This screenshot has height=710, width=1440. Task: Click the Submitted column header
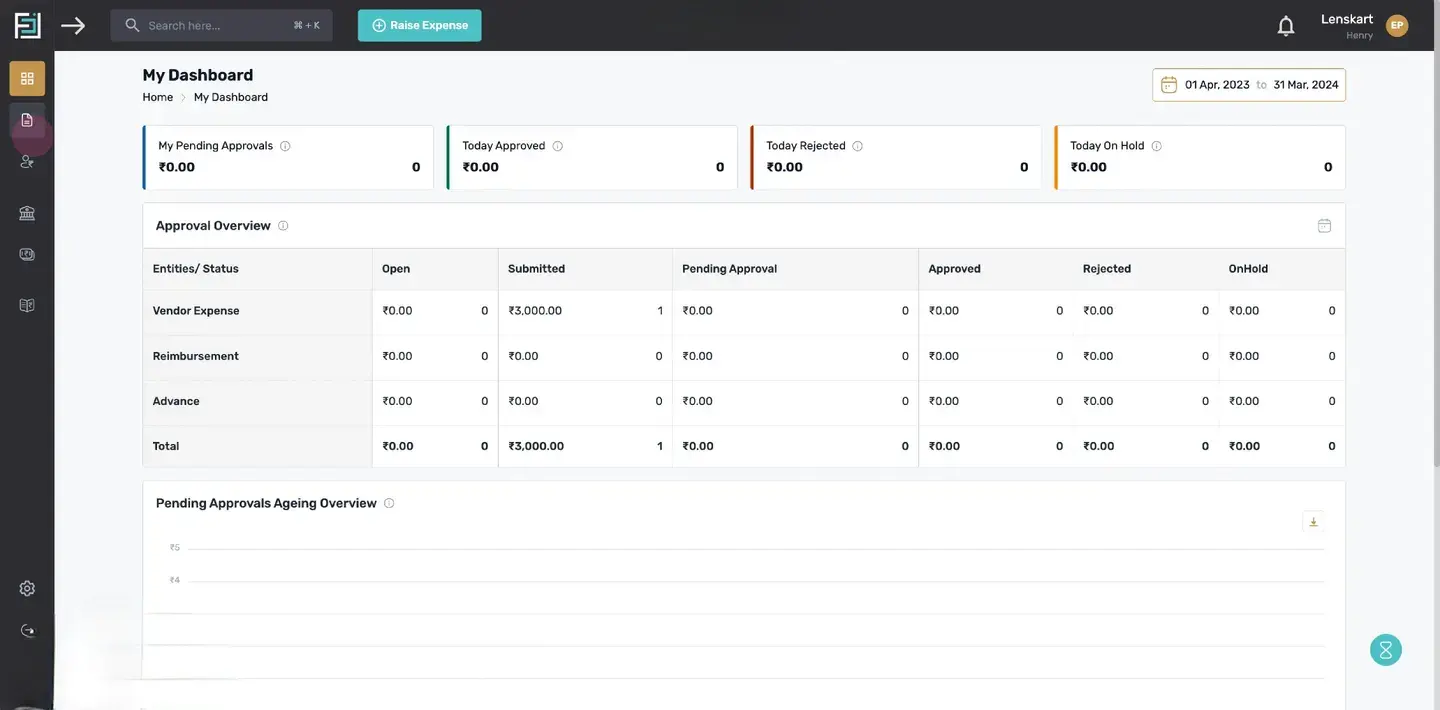point(536,269)
